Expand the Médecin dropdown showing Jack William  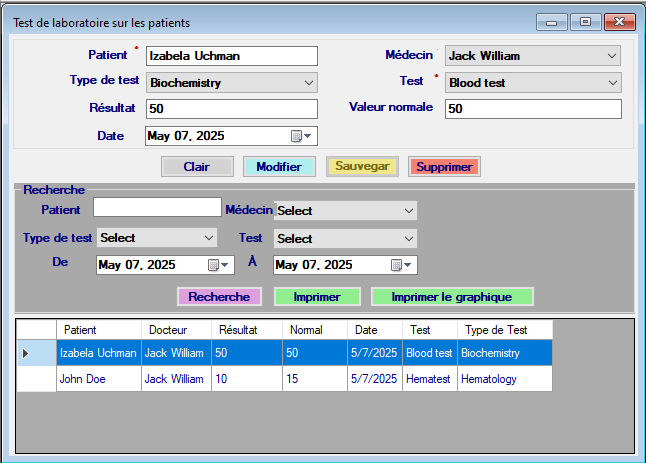click(612, 56)
